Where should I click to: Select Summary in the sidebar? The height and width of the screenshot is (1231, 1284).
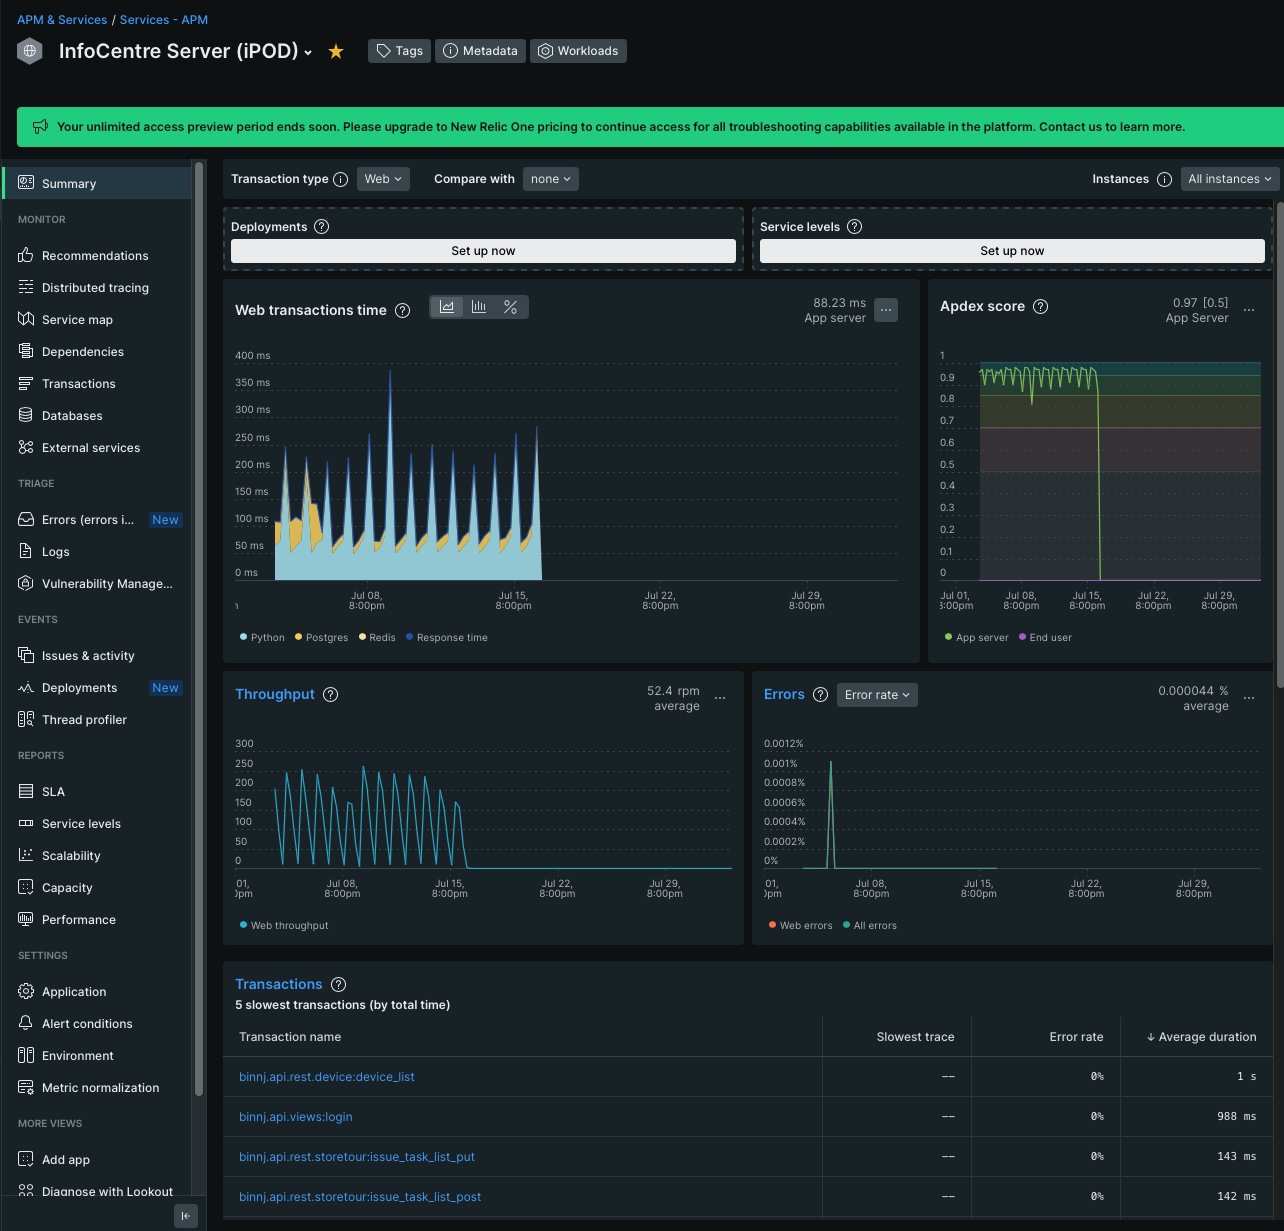click(97, 183)
